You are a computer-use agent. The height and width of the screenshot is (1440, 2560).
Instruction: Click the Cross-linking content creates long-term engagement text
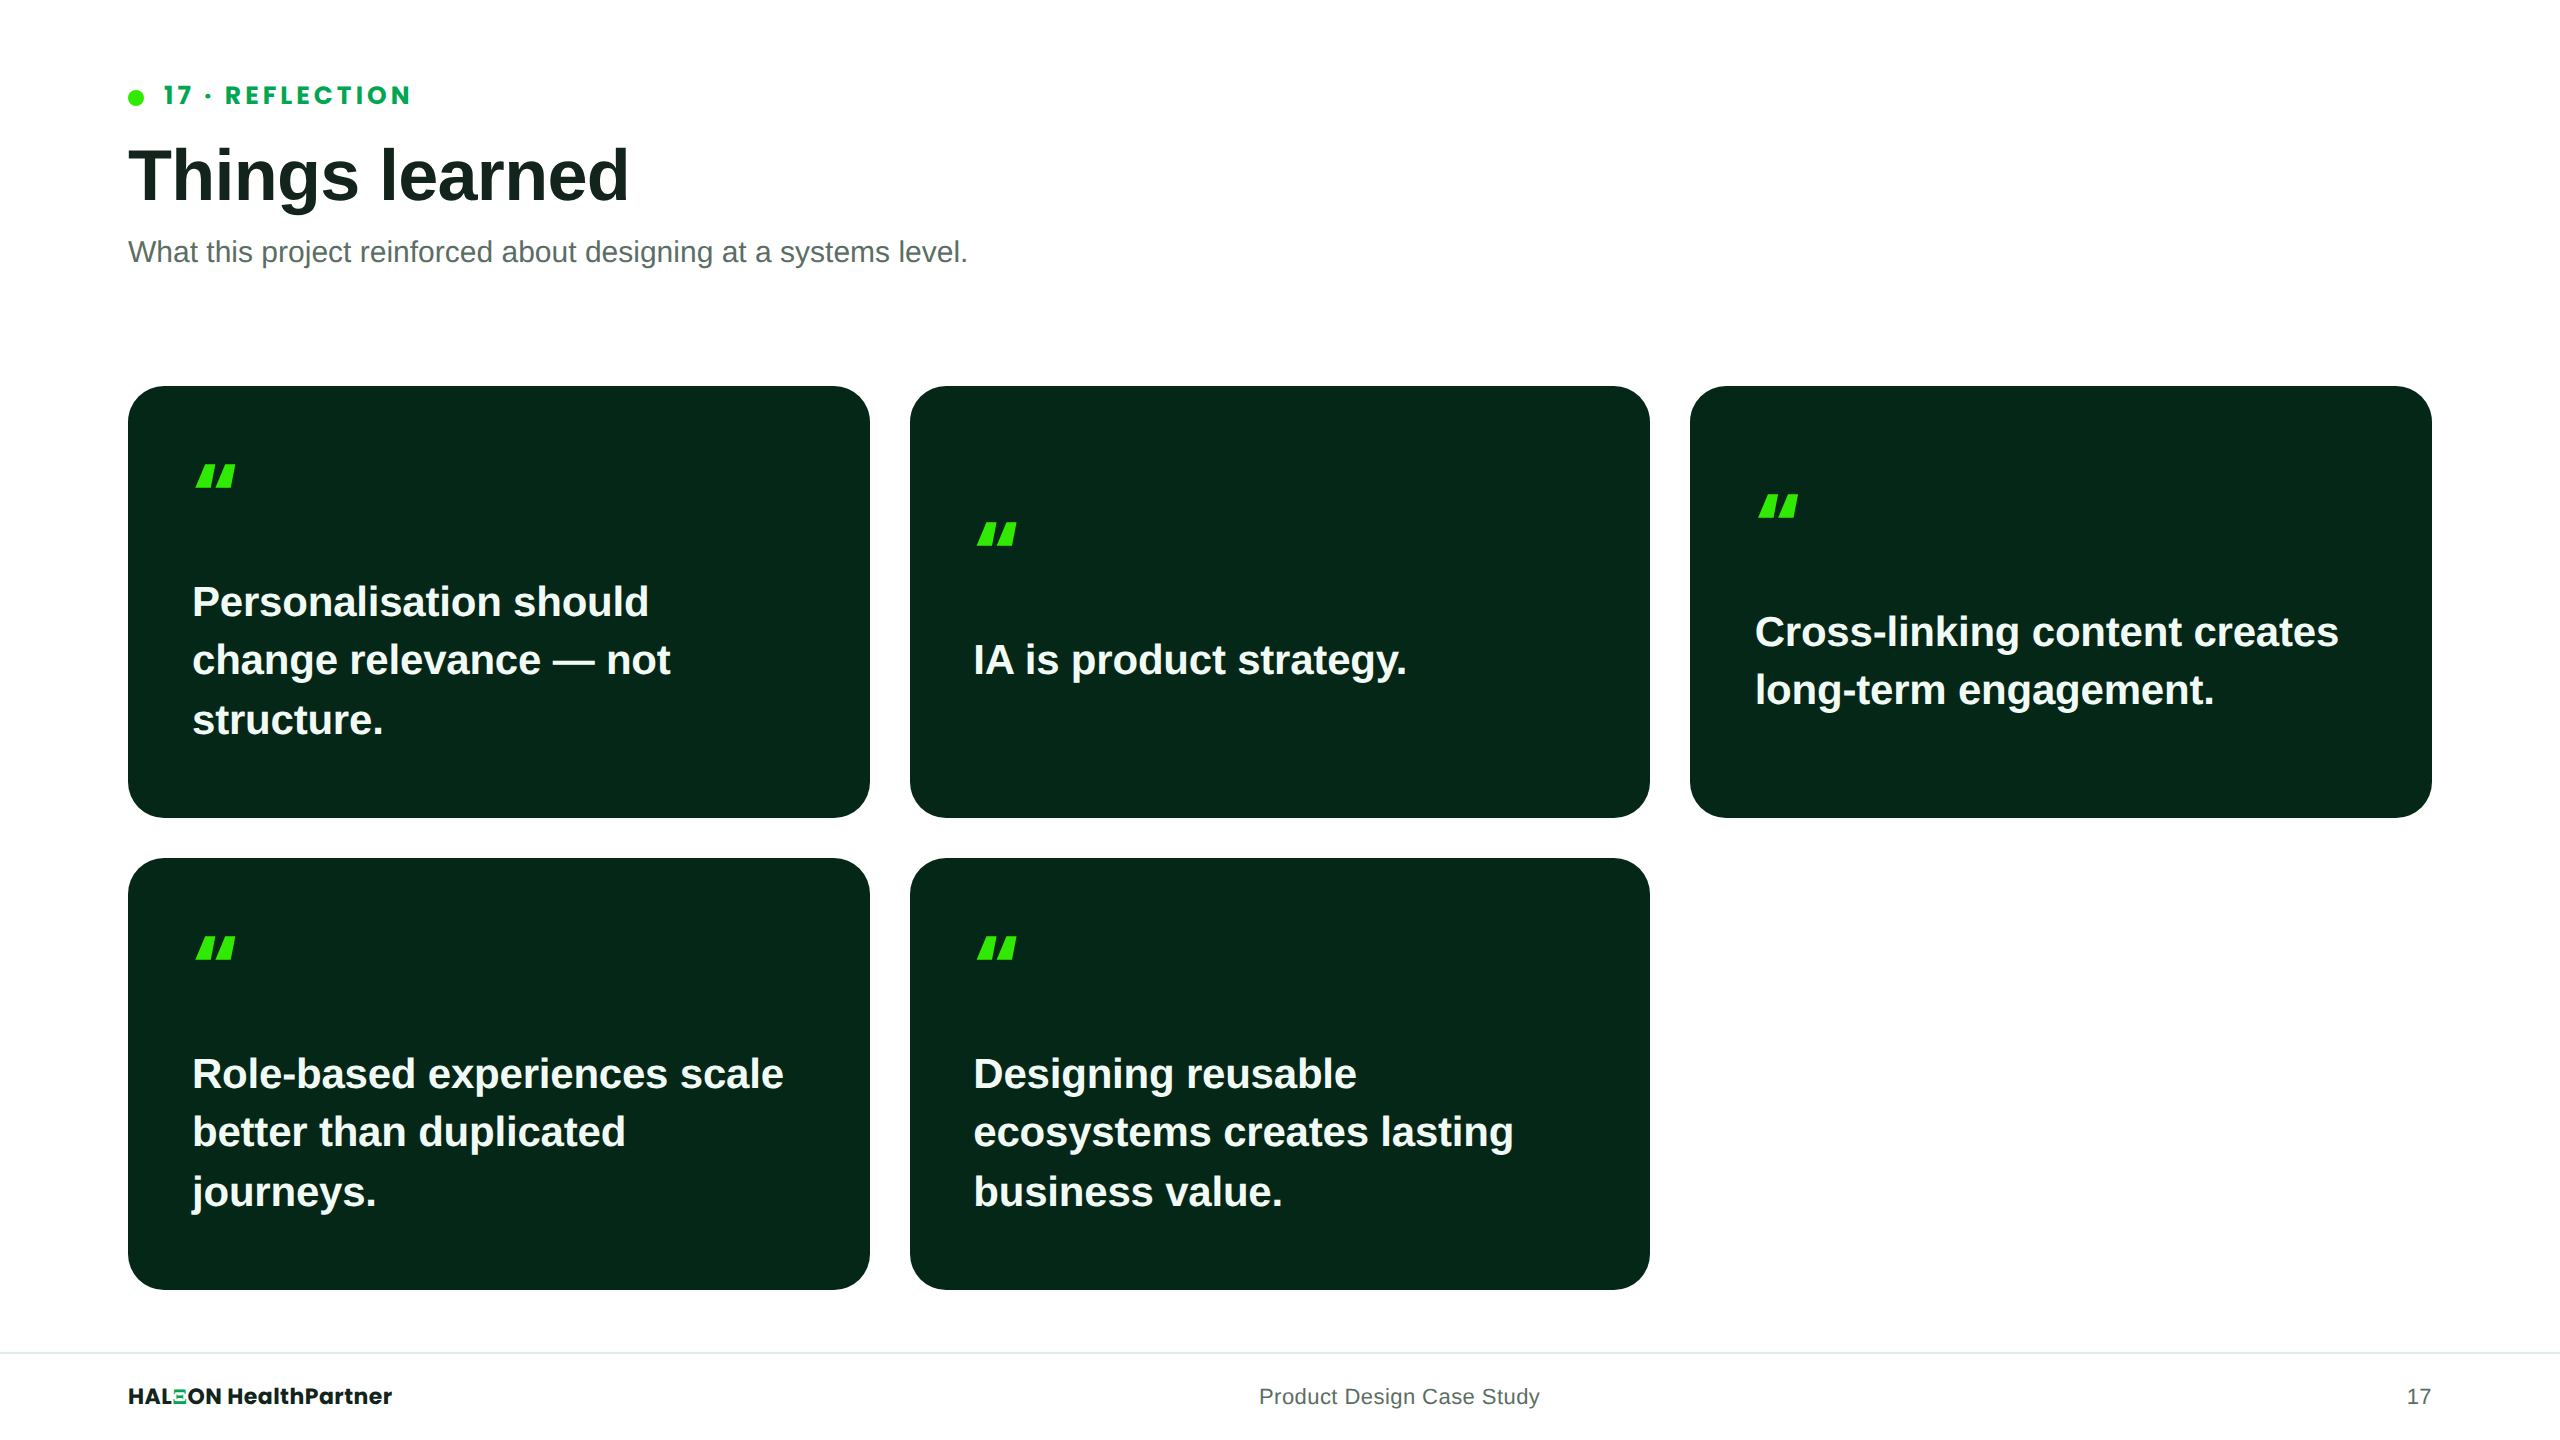point(2046,661)
